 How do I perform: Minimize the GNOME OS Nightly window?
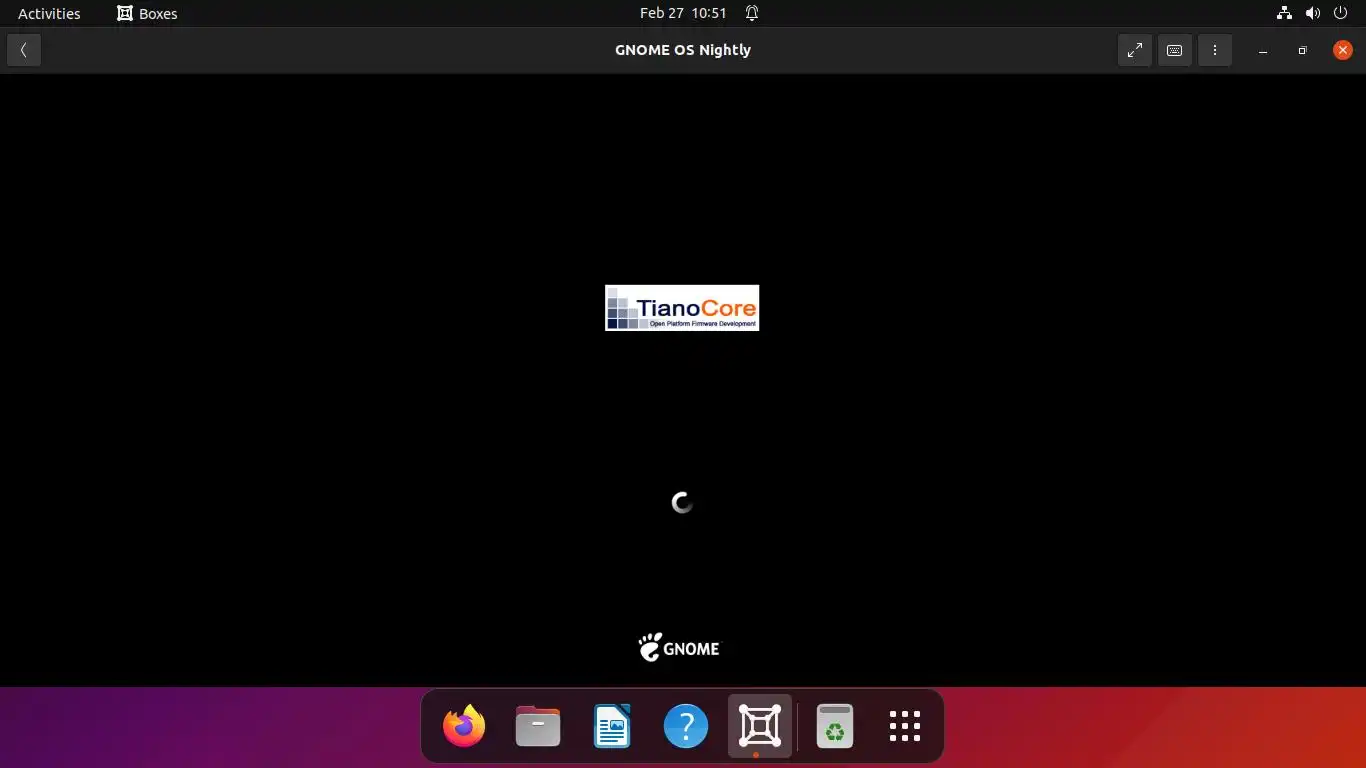[1263, 50]
